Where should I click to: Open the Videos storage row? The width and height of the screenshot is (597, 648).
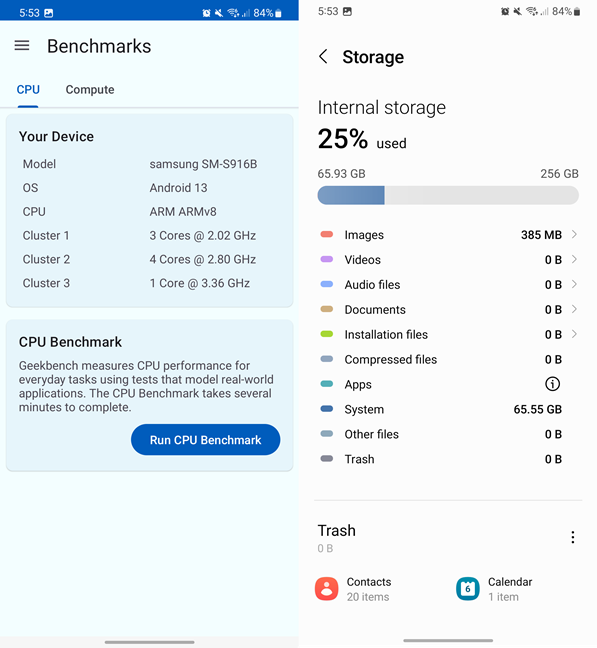(448, 260)
